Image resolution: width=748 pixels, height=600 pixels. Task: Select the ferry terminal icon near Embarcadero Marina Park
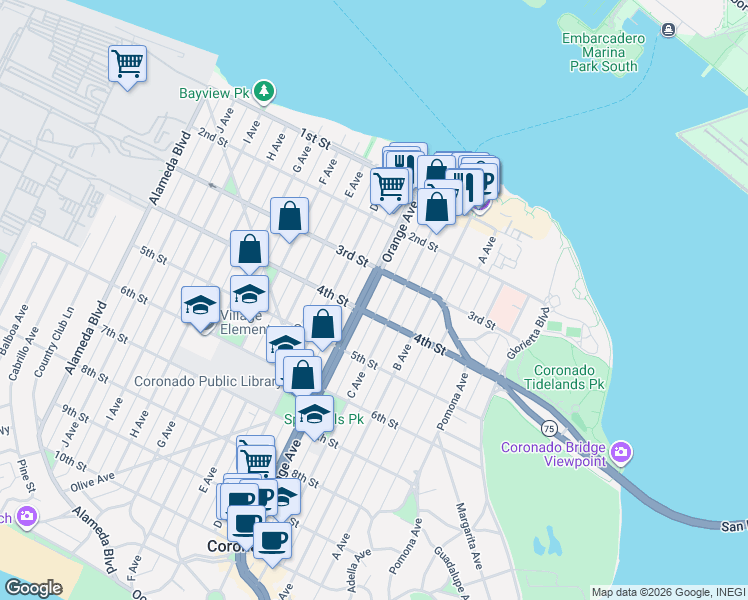point(668,30)
